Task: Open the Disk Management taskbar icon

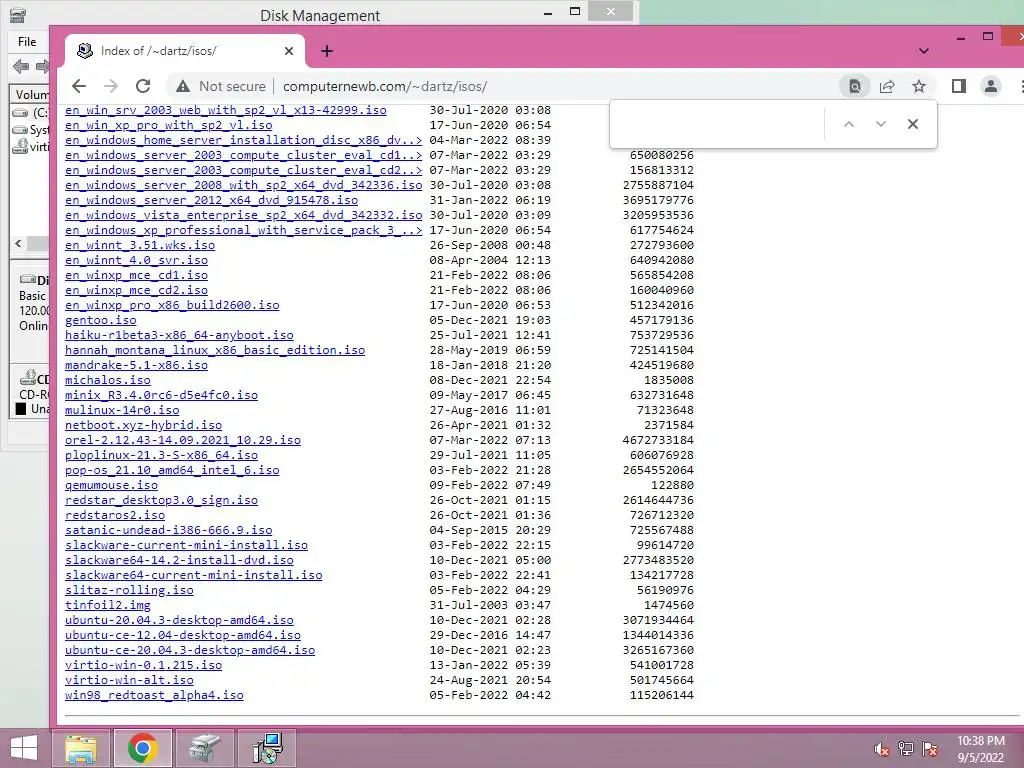Action: (x=205, y=748)
